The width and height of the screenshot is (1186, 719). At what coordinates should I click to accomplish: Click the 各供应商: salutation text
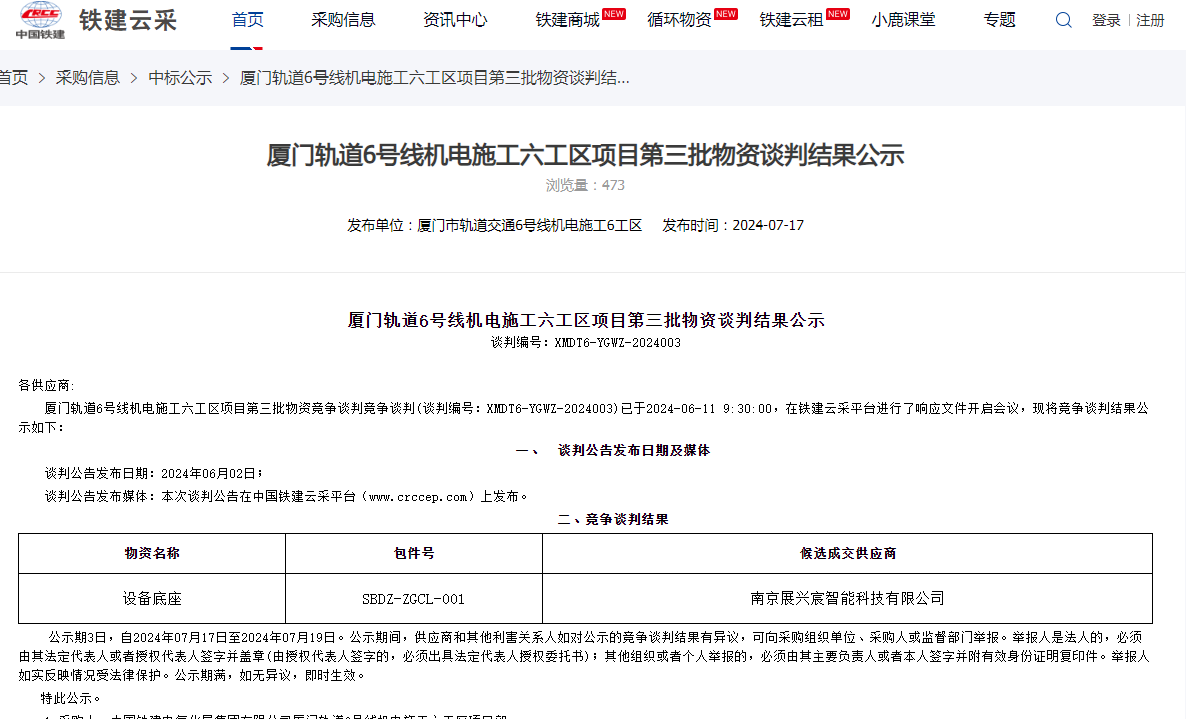click(x=46, y=386)
